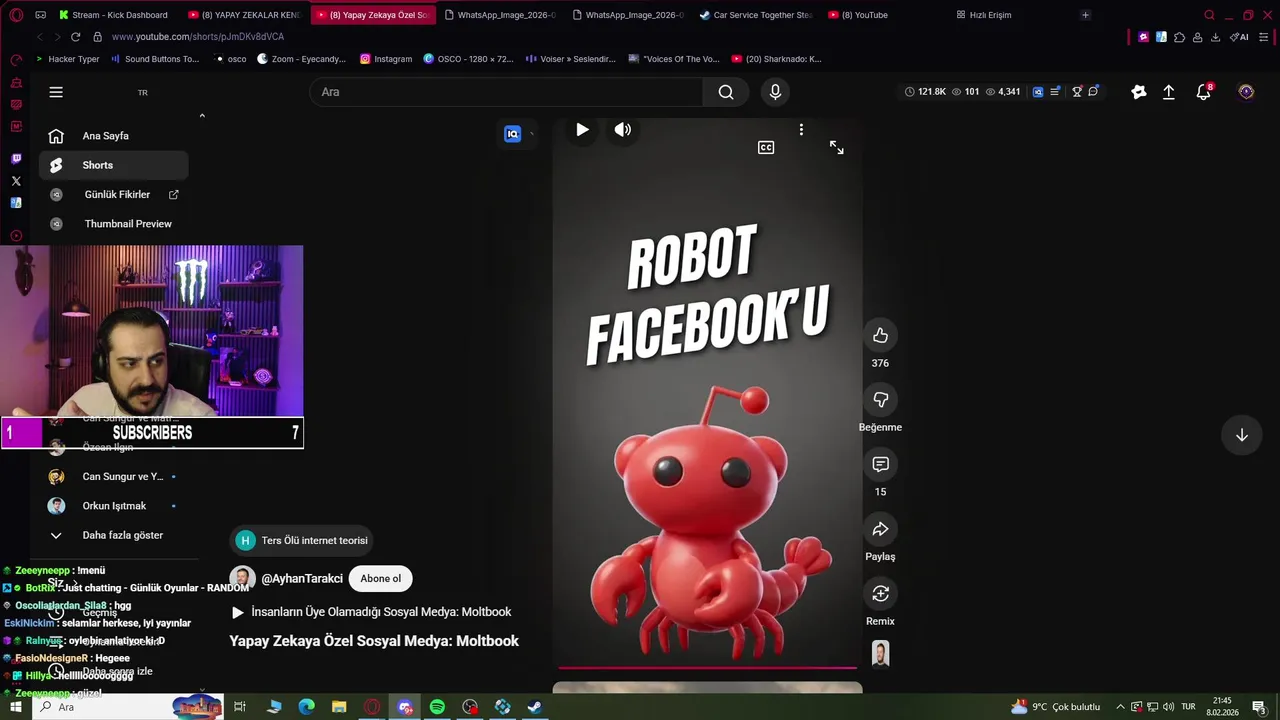The width and height of the screenshot is (1280, 720).
Task: Open the white sparkle create icon in header
Action: point(1139,92)
